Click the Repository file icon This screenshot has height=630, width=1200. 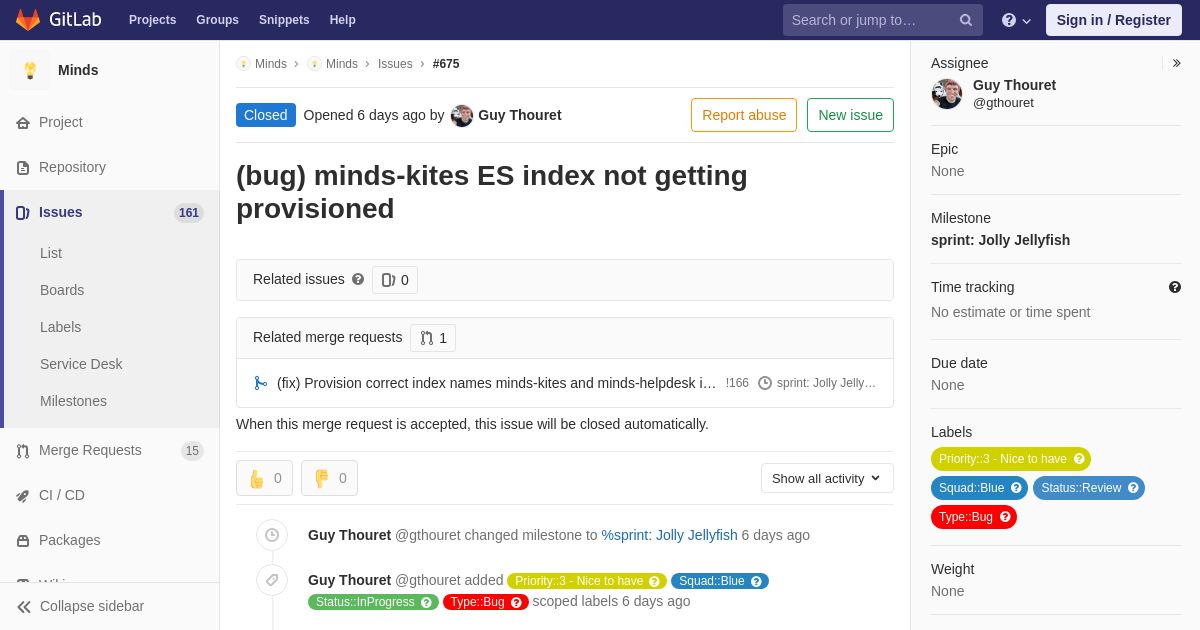click(x=23, y=168)
